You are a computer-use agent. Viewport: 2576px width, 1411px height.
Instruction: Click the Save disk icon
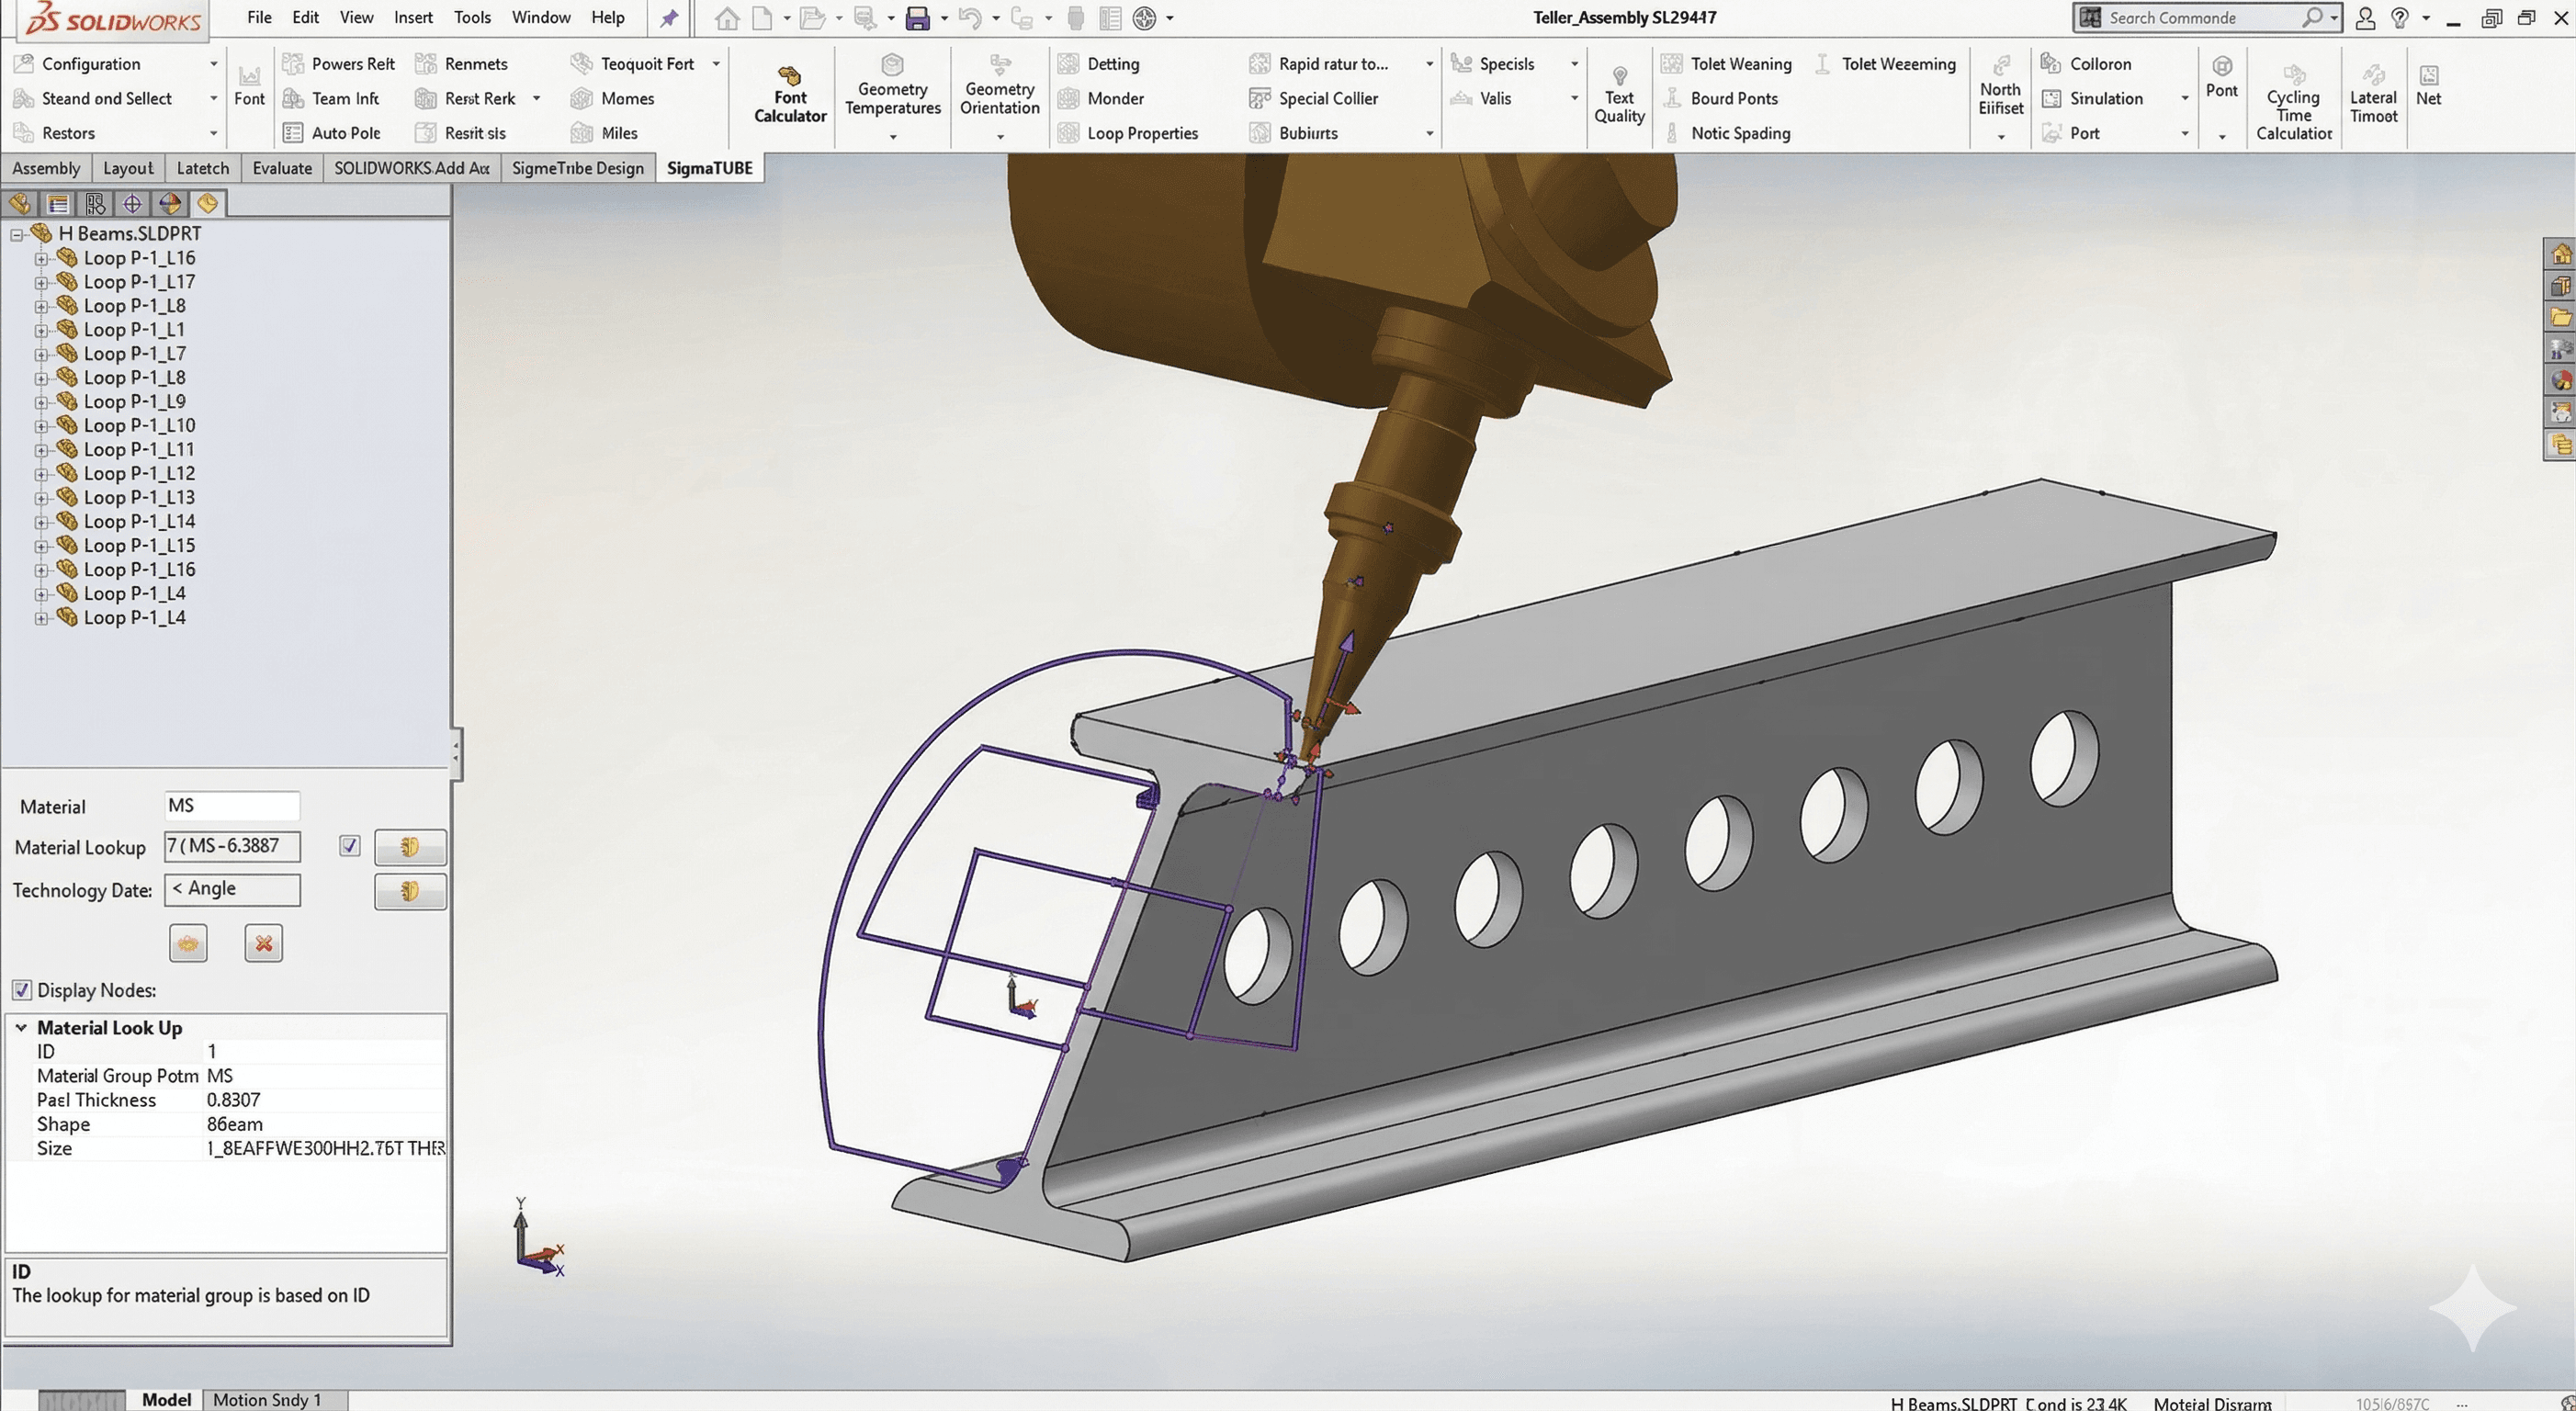(x=917, y=18)
